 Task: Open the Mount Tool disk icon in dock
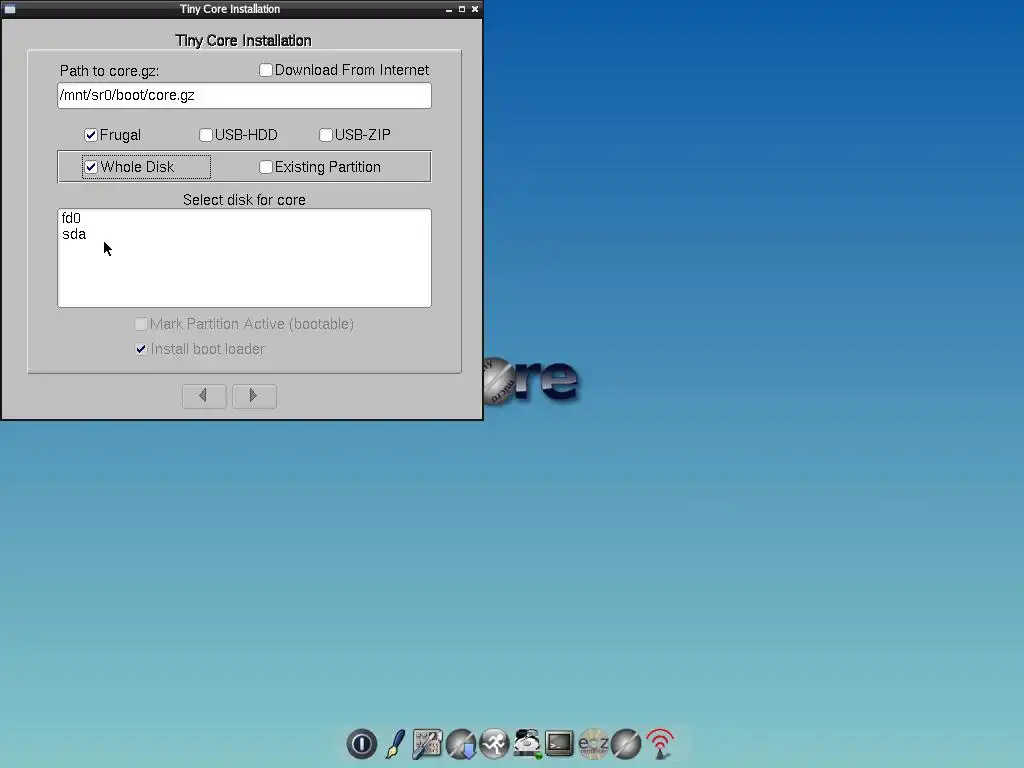527,744
